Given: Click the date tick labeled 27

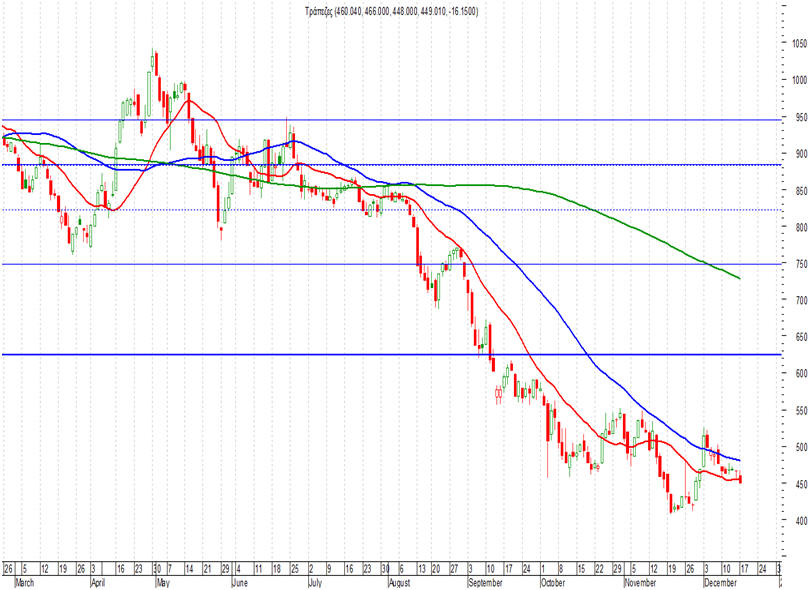Looking at the screenshot, I should (x=454, y=569).
